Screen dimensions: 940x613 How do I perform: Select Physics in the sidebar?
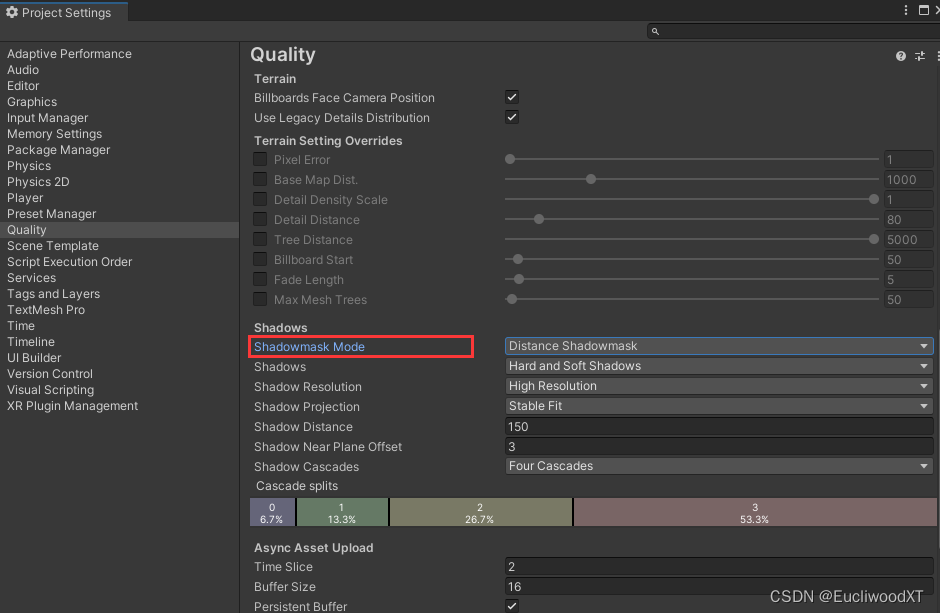click(x=29, y=166)
